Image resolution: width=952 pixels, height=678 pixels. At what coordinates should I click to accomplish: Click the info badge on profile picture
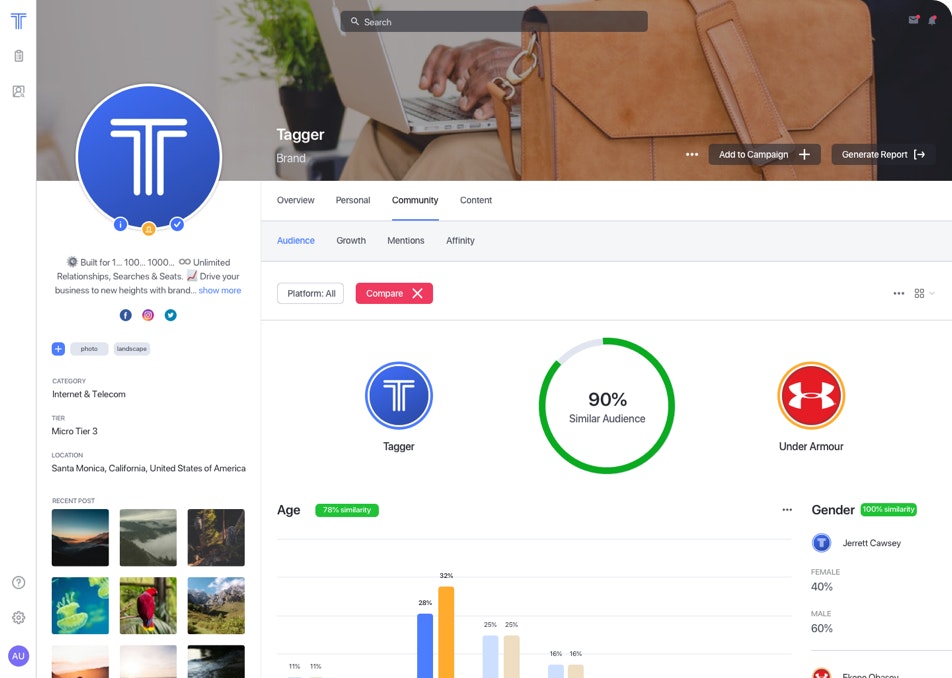[x=120, y=225]
